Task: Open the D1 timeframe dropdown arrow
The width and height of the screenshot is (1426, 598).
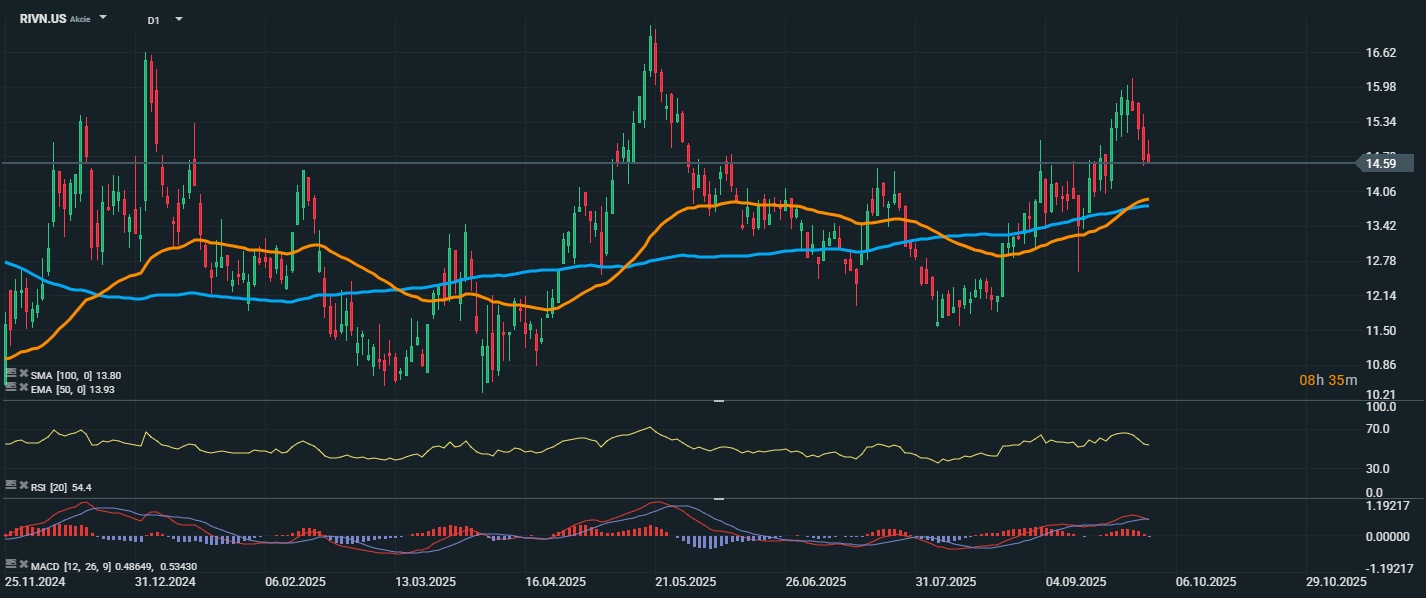Action: [x=179, y=19]
